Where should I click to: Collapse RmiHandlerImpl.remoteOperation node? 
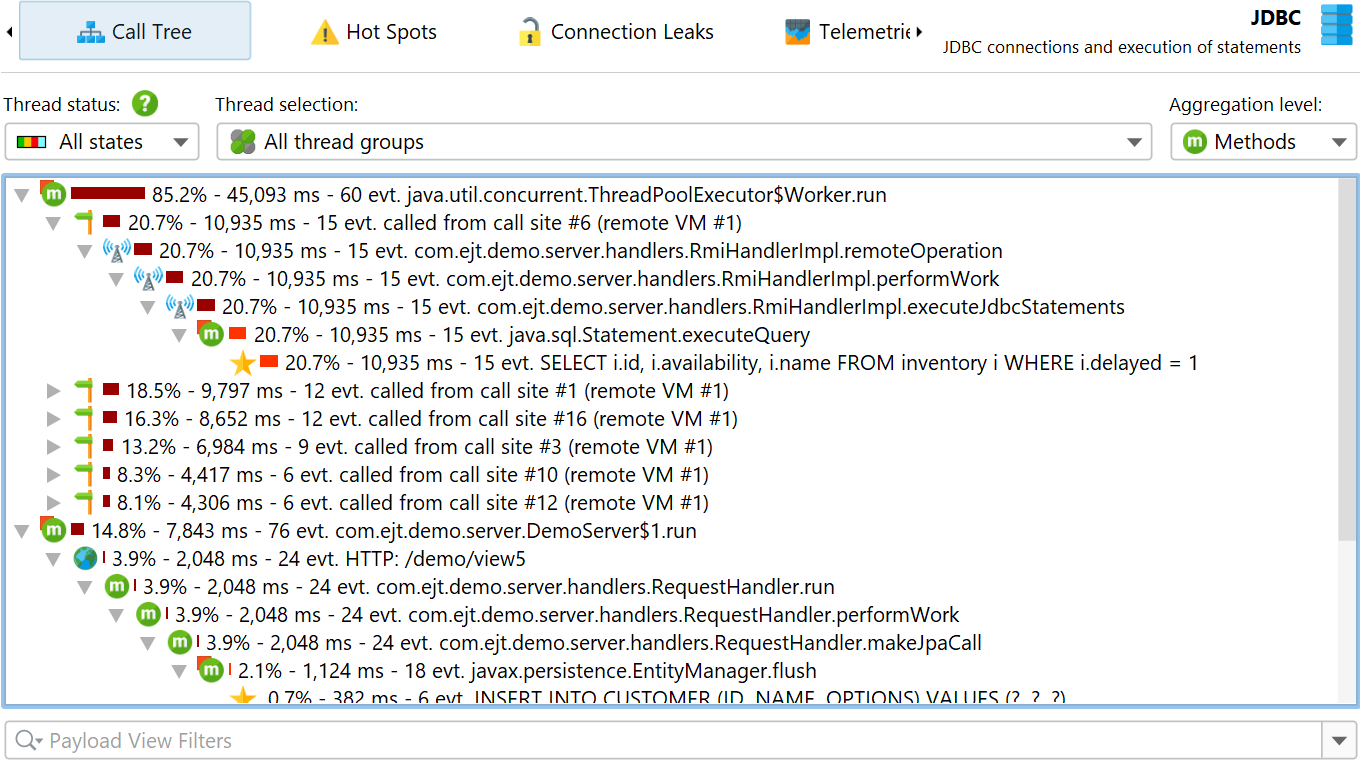(x=86, y=251)
